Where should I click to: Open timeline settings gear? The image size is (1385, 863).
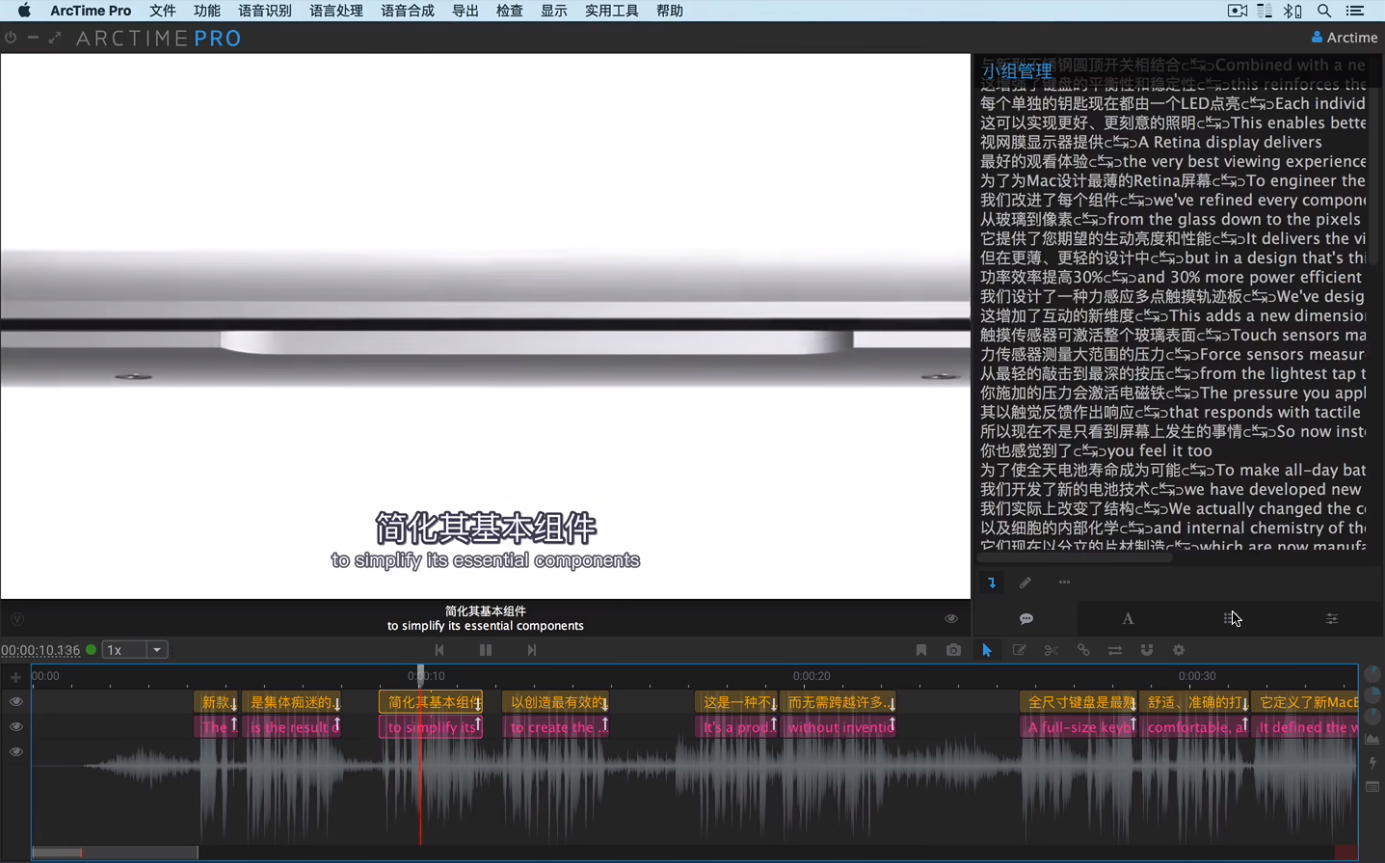tap(1179, 650)
